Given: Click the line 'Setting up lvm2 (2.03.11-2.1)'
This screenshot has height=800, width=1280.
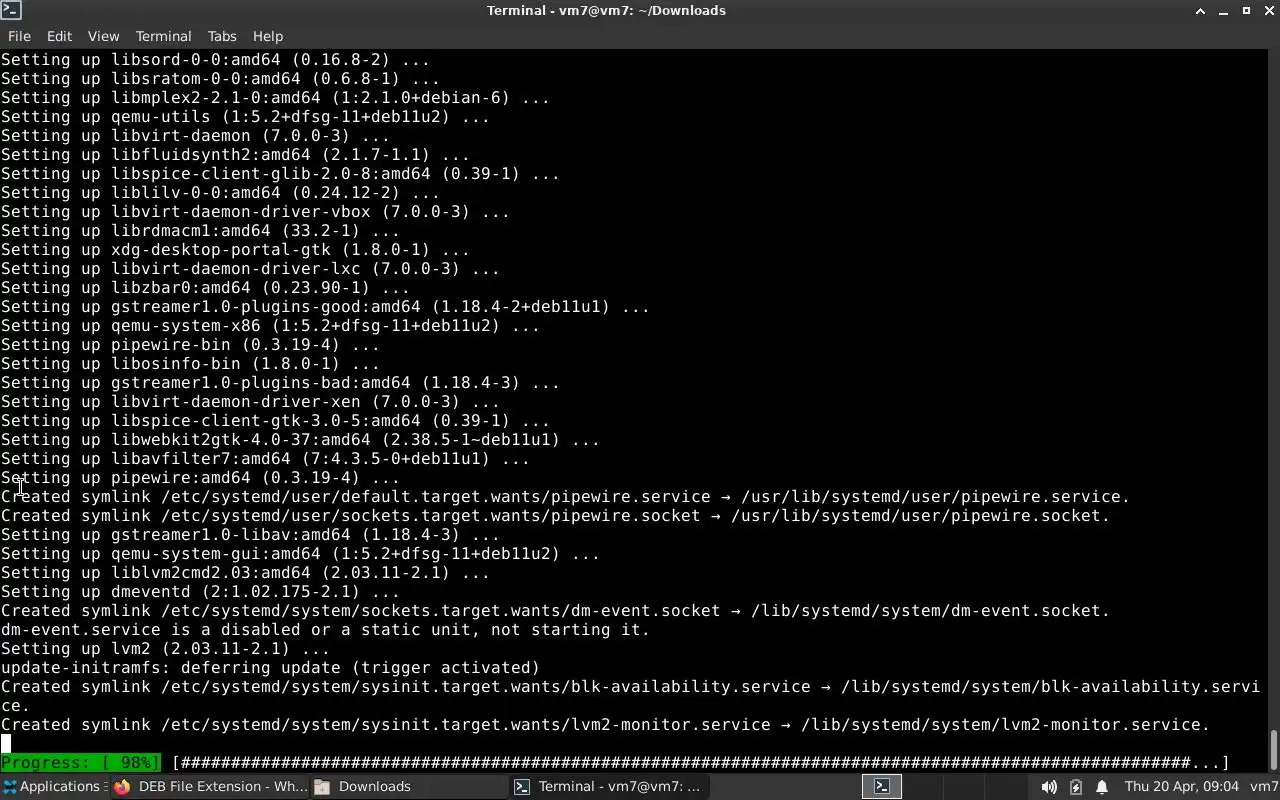Looking at the screenshot, I should coord(165,649).
